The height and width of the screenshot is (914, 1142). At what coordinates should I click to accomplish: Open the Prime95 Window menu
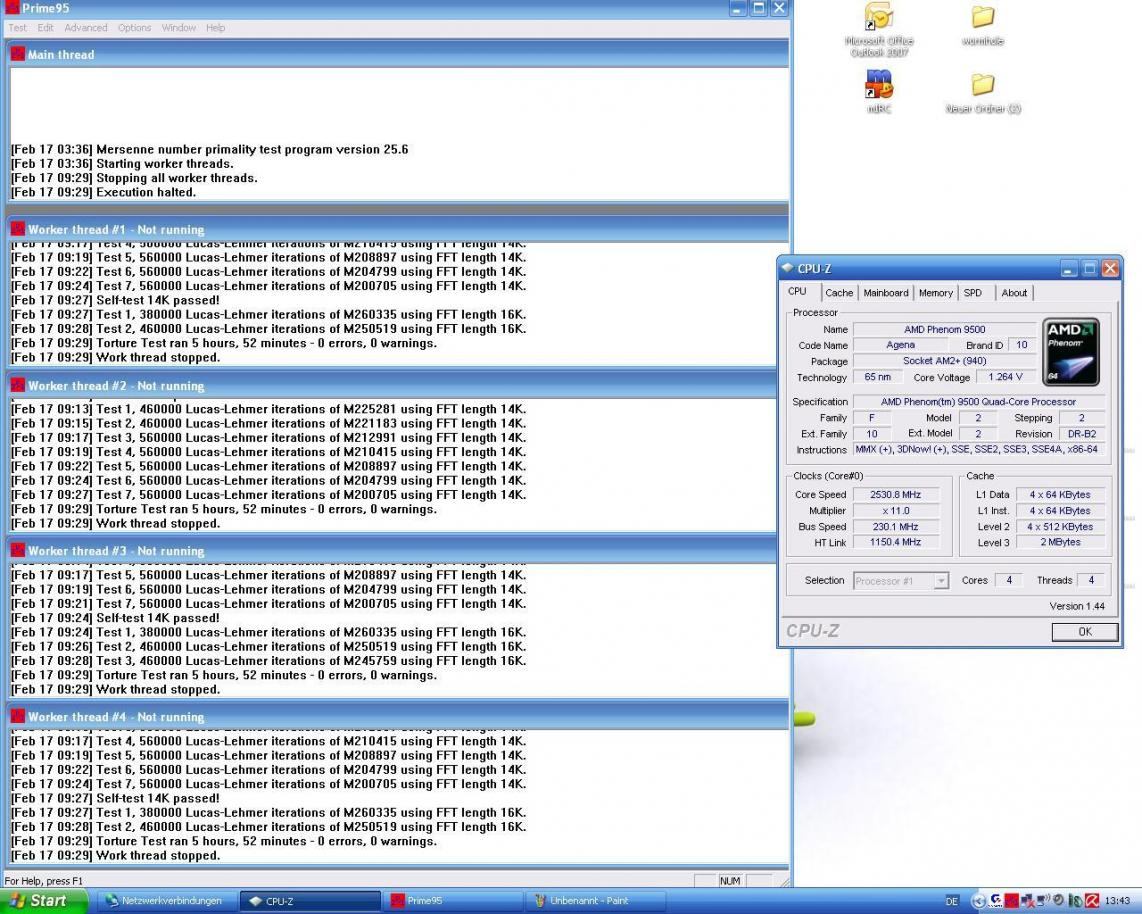click(x=178, y=28)
